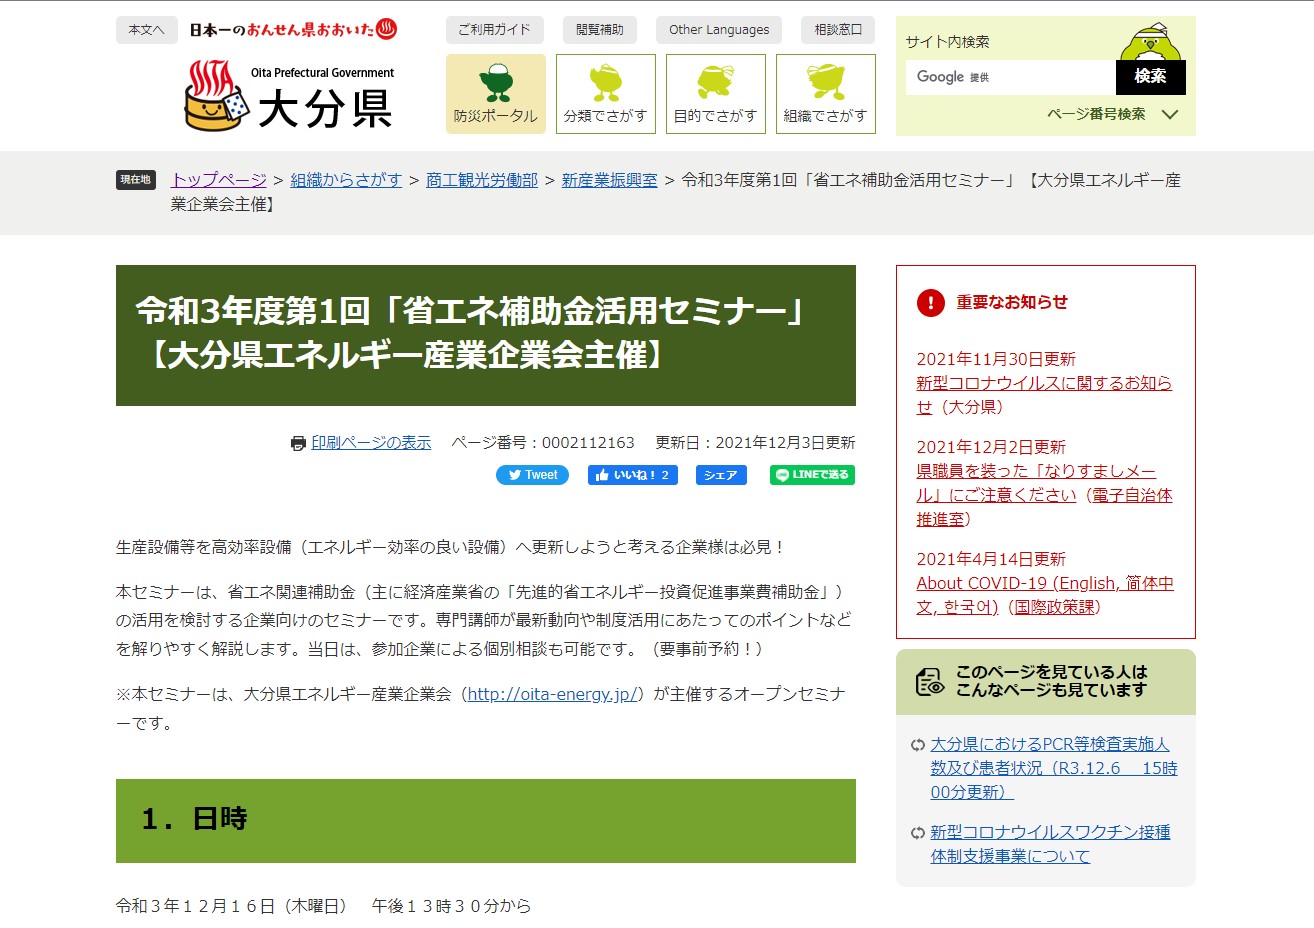Expand the ページ番号検索 page number search
Viewport: 1314px width, 928px height.
(x=1112, y=114)
